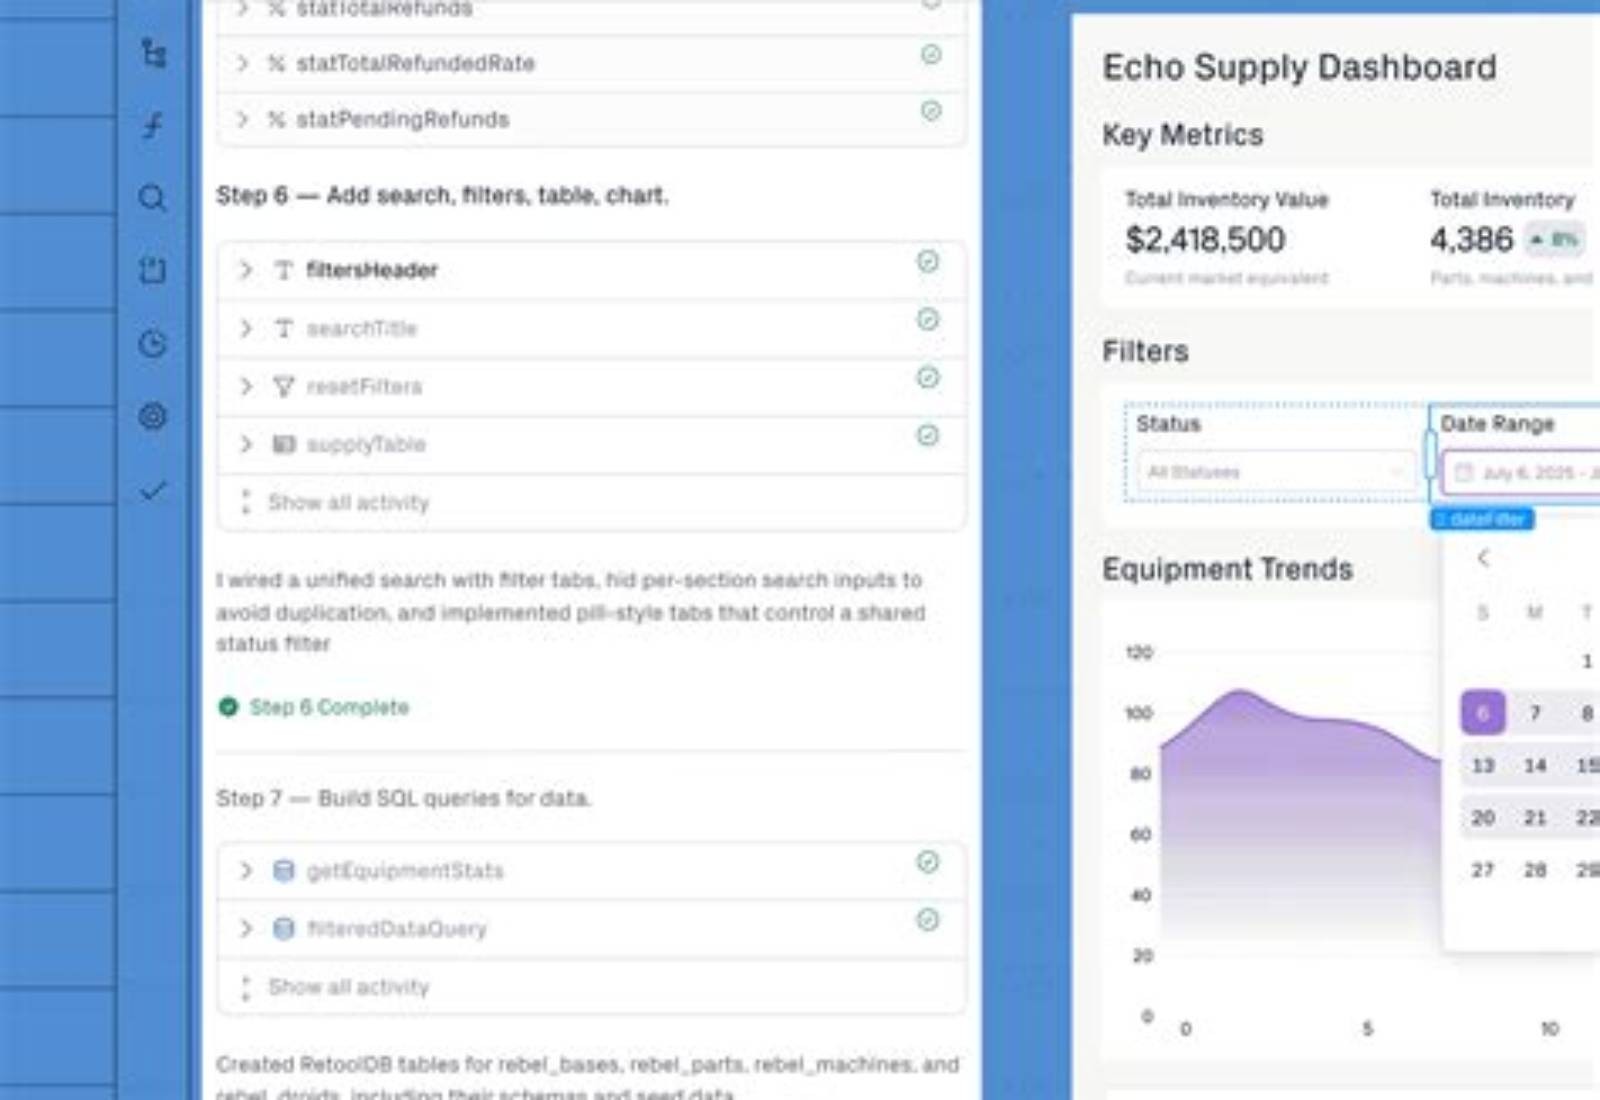Open the search sidebar icon

(153, 197)
